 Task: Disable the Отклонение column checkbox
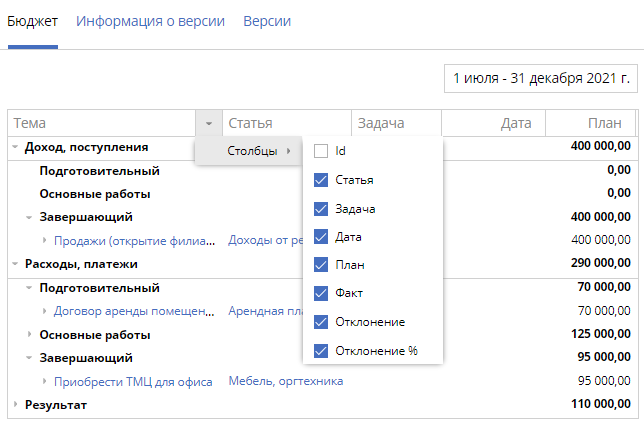(x=320, y=322)
